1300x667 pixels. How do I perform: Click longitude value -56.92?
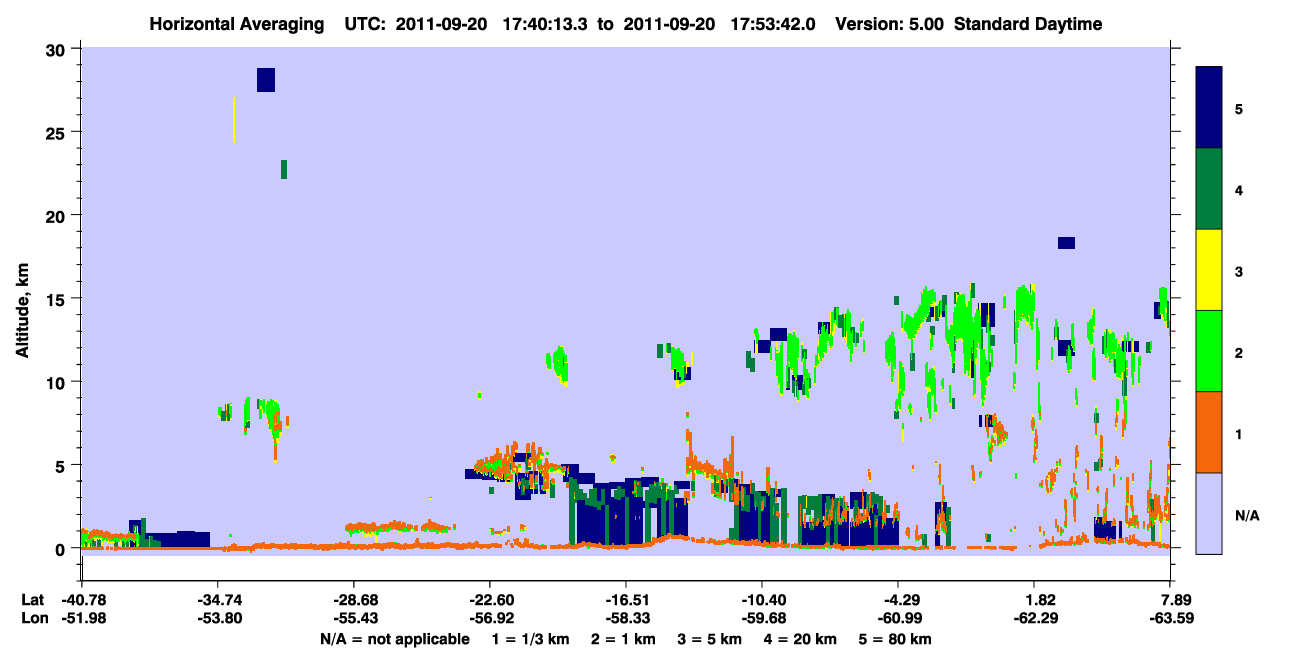point(489,618)
